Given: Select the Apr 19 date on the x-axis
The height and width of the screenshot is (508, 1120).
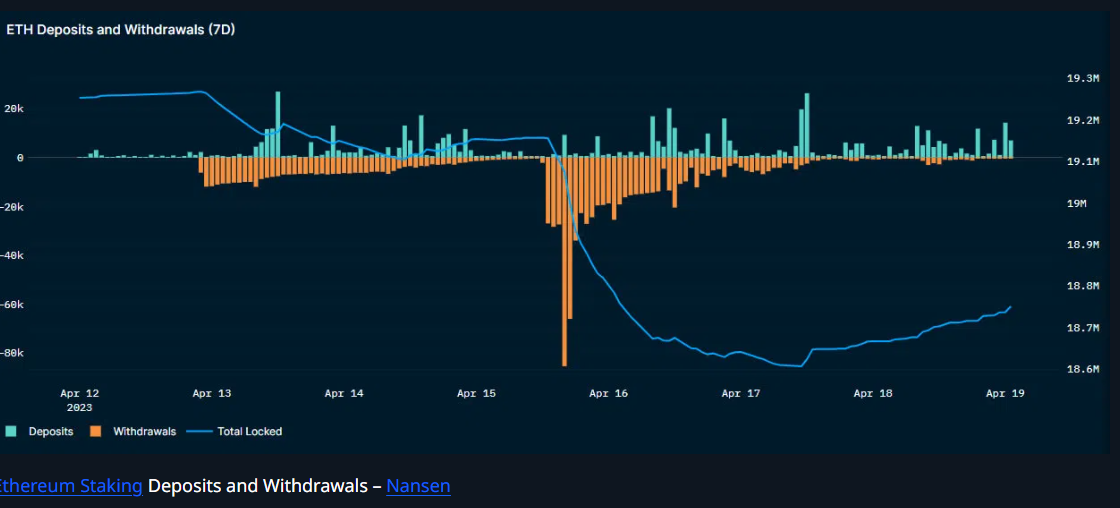Looking at the screenshot, I should [x=1004, y=394].
